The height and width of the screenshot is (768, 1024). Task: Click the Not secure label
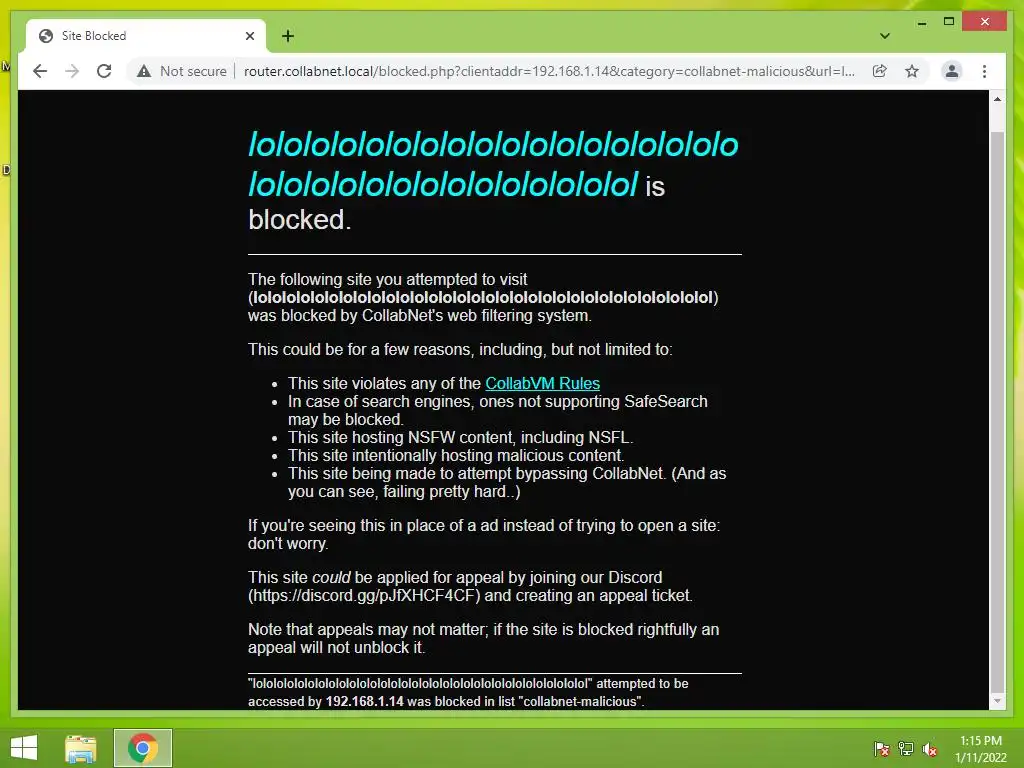193,71
